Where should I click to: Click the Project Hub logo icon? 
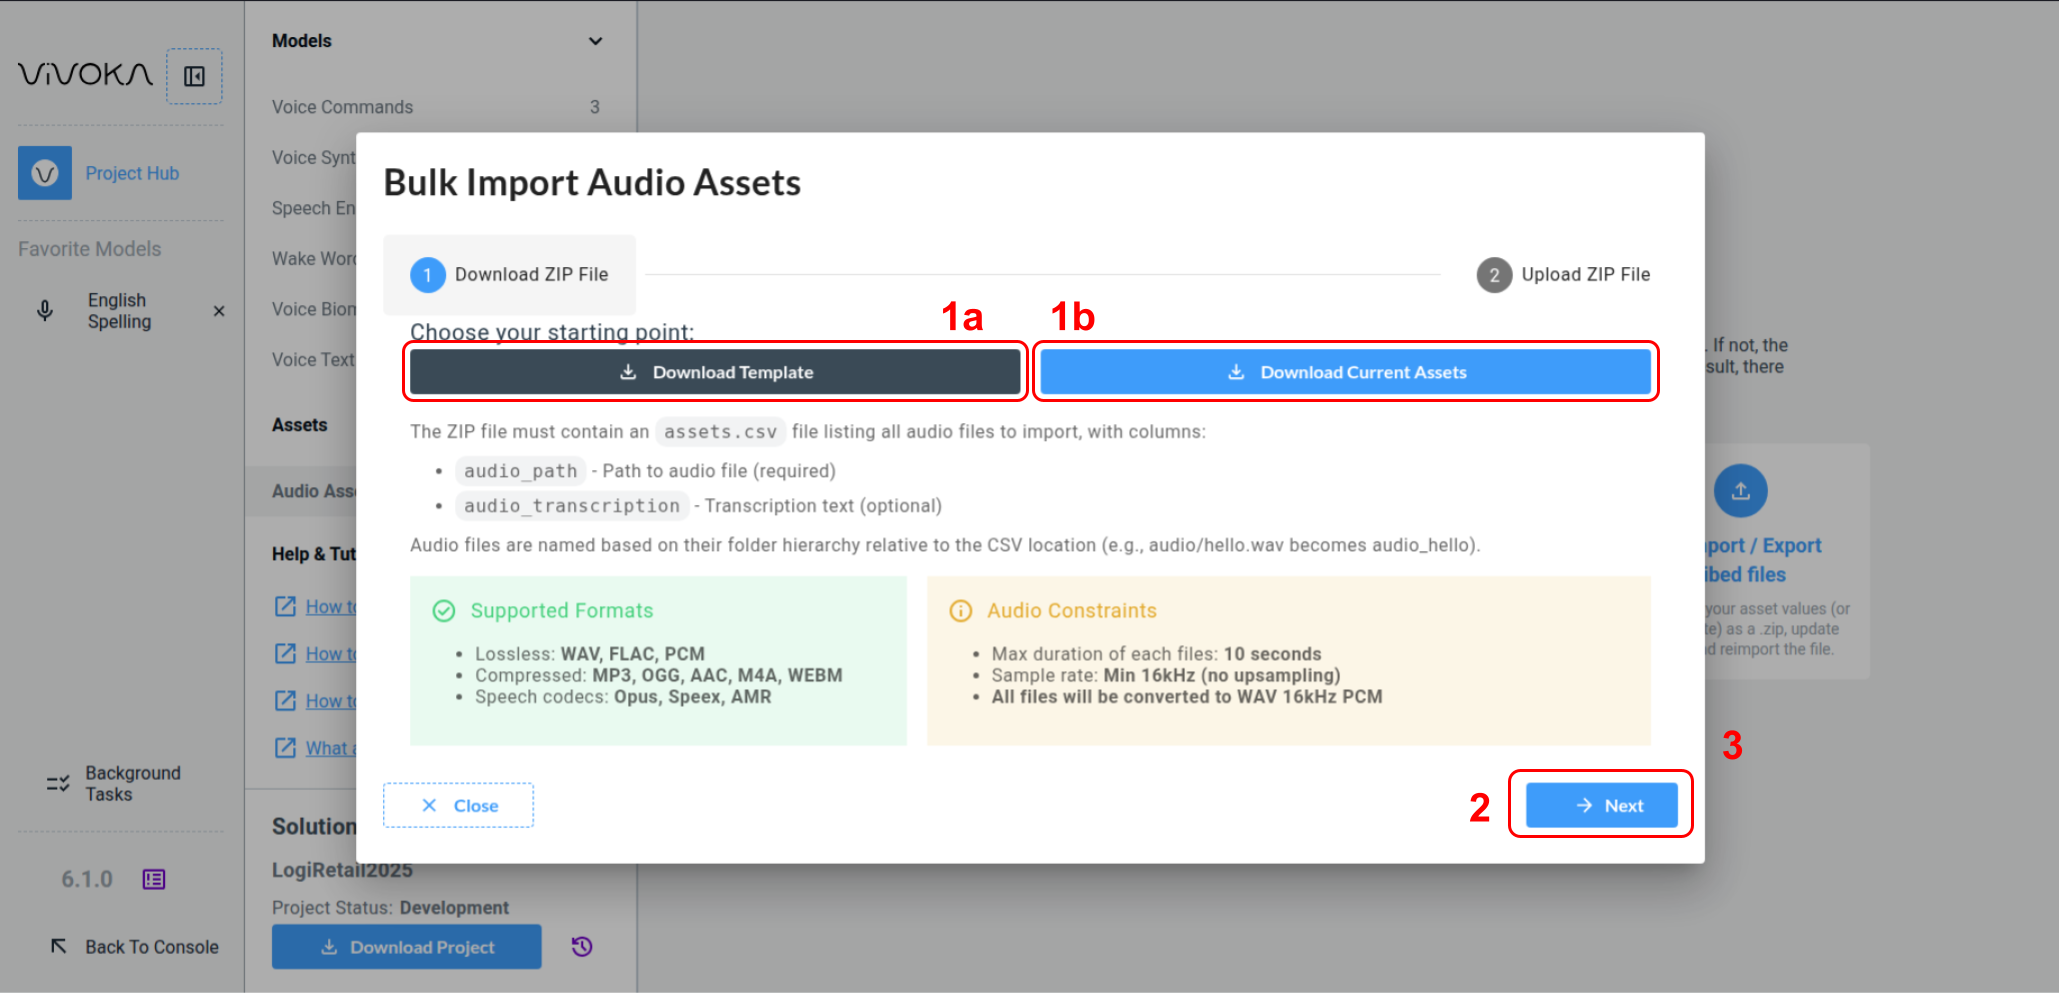click(x=45, y=173)
